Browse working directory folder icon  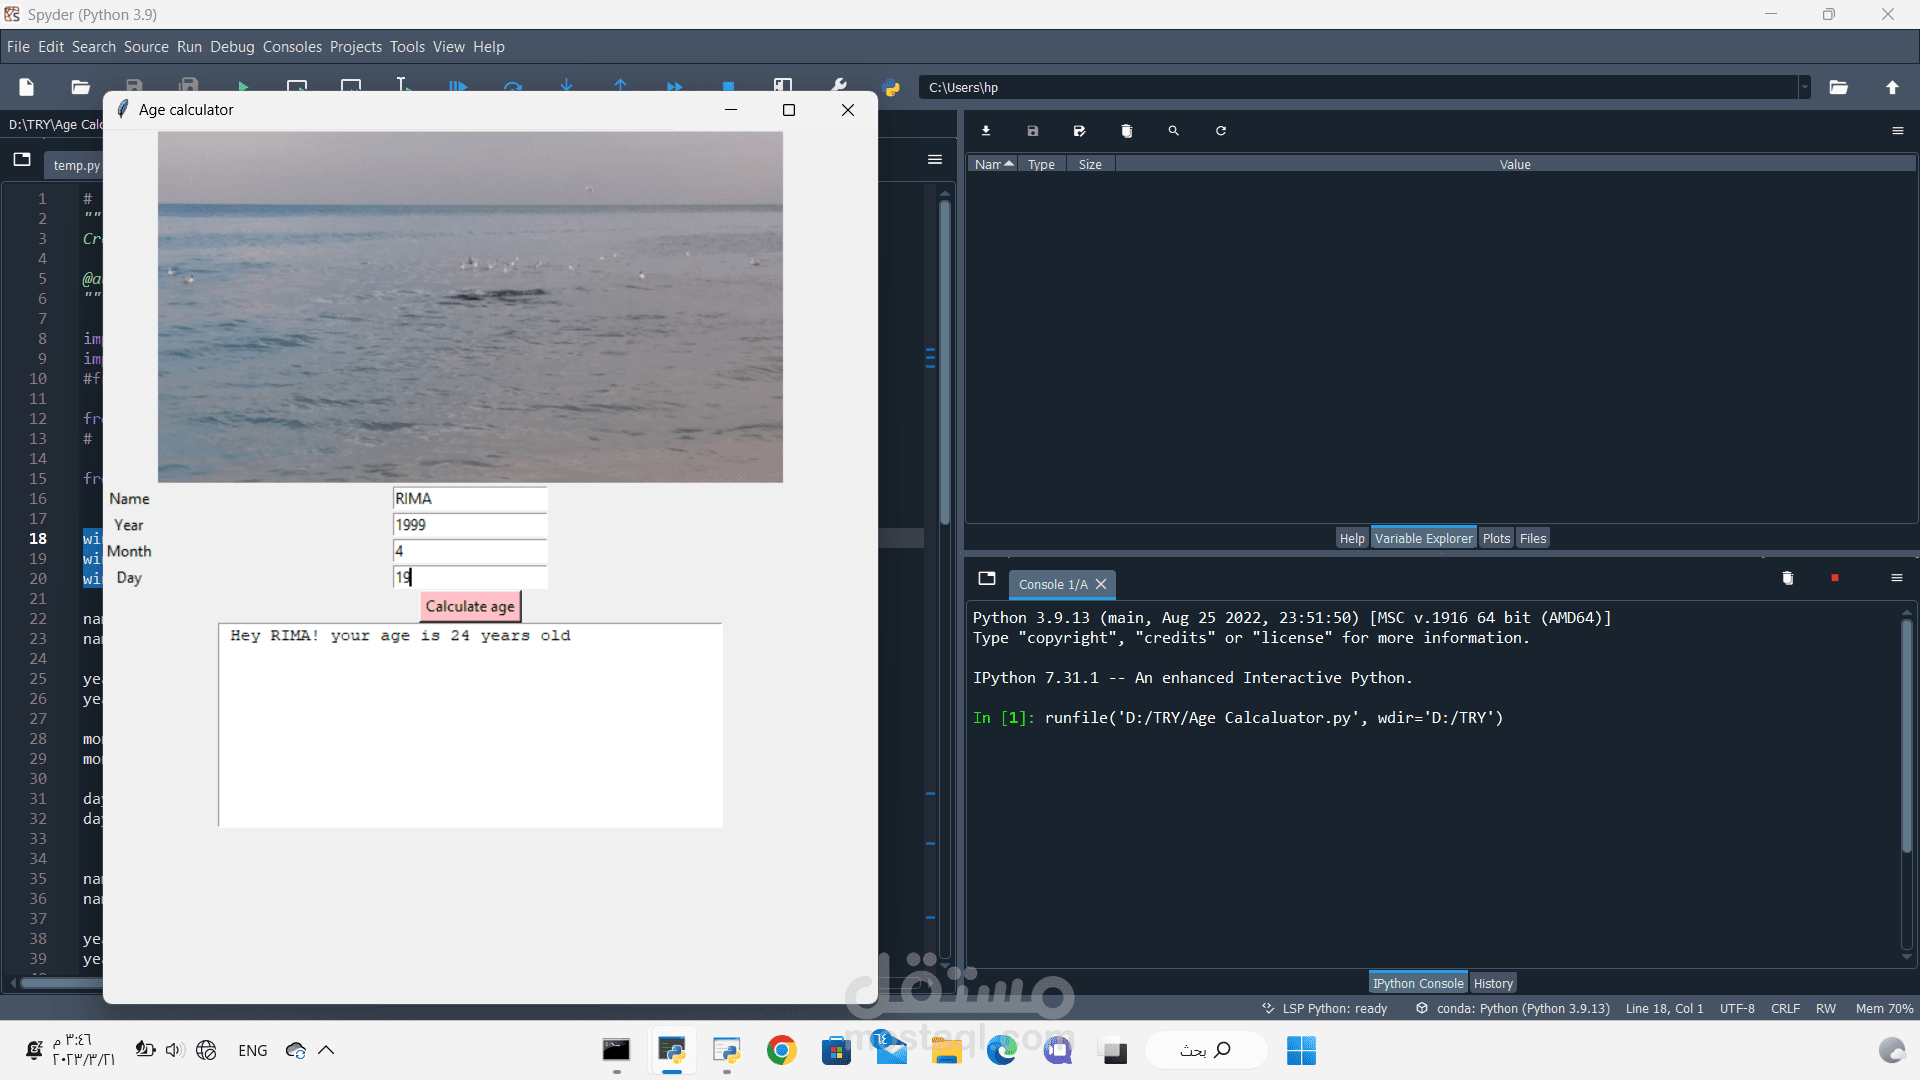click(x=1839, y=88)
